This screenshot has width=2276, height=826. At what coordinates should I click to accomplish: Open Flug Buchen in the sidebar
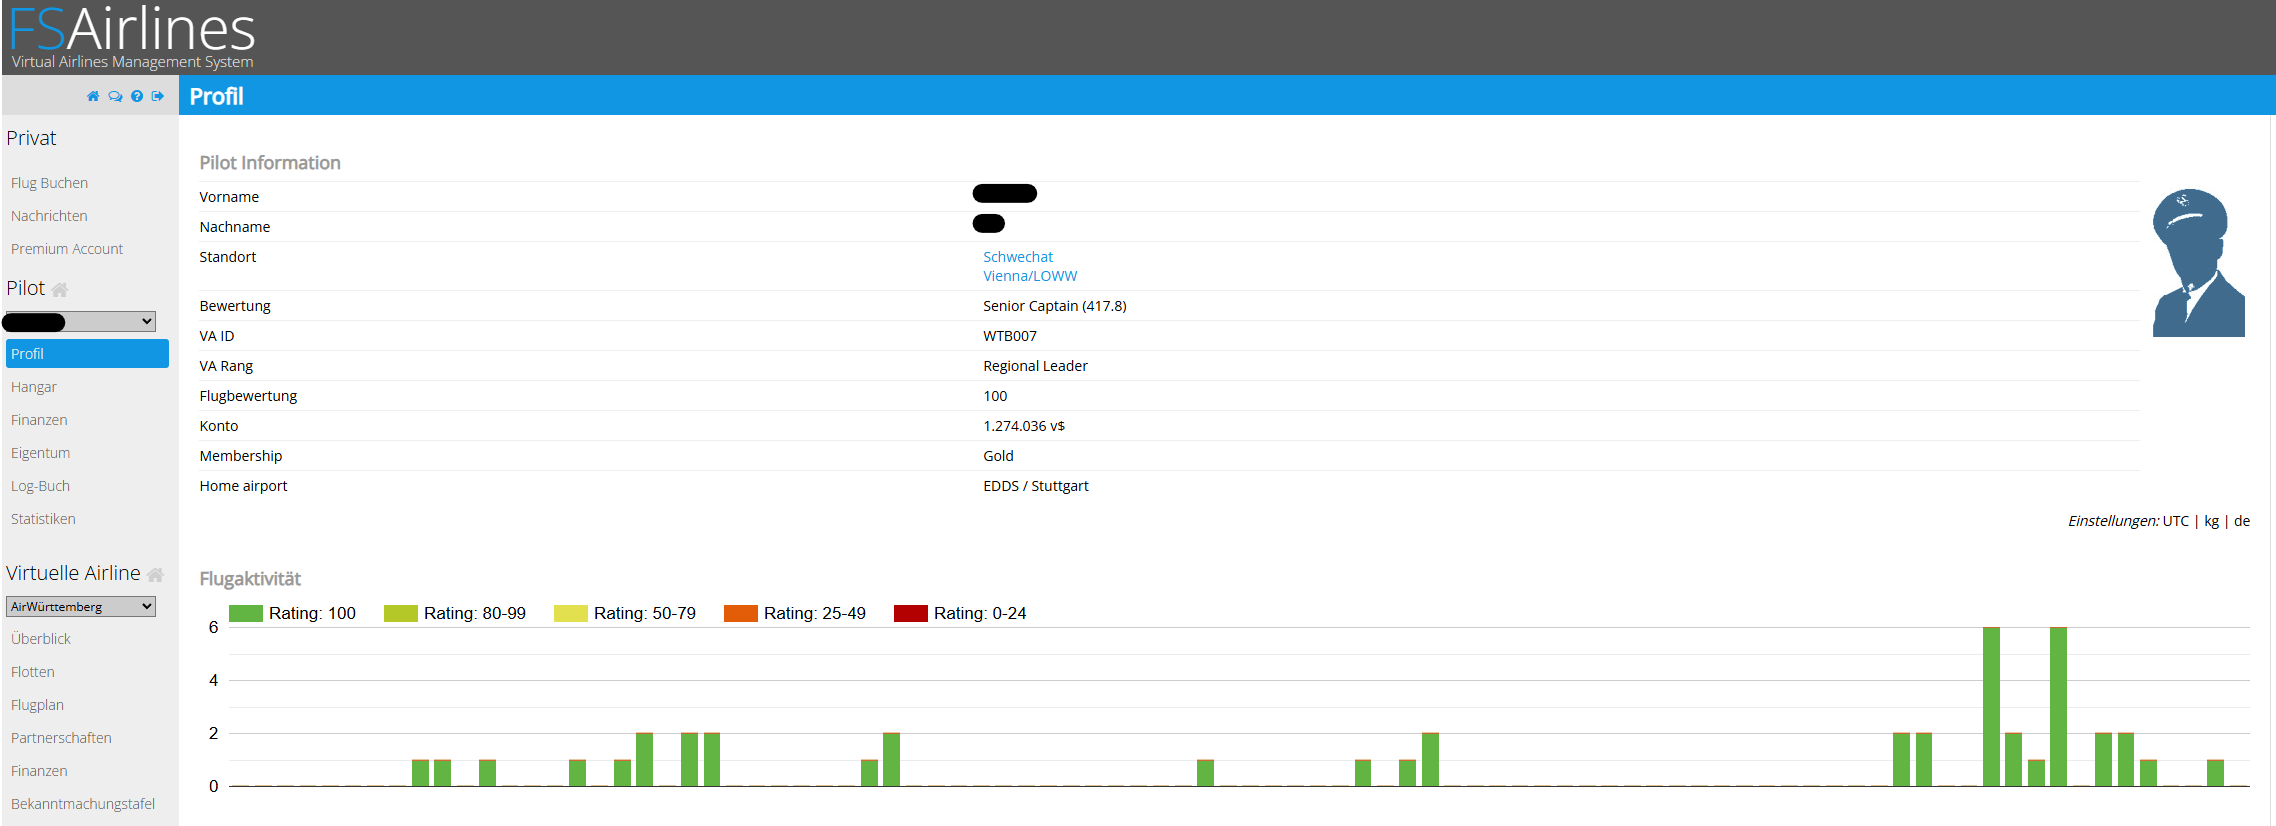click(x=49, y=183)
